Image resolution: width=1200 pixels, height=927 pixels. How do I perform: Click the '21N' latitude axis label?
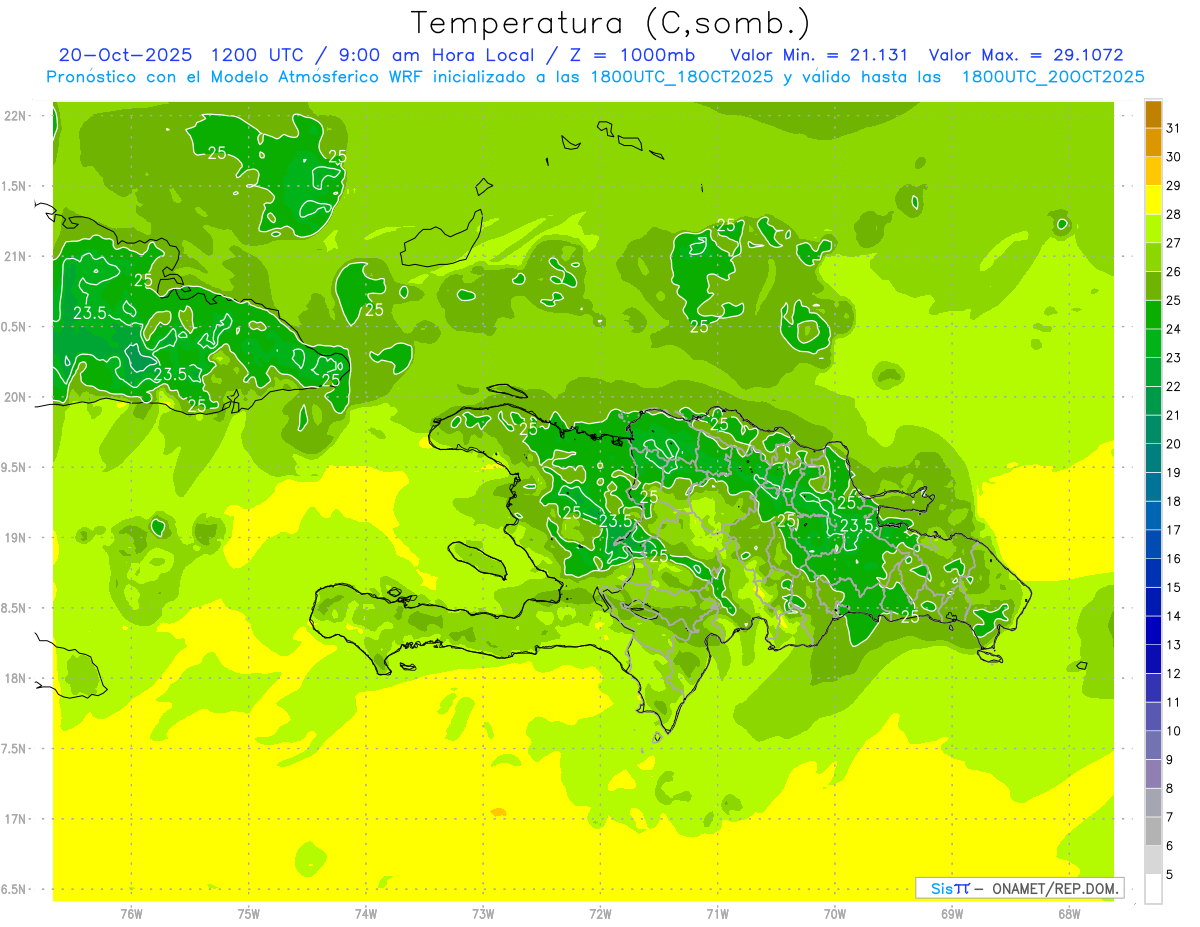coord(16,256)
